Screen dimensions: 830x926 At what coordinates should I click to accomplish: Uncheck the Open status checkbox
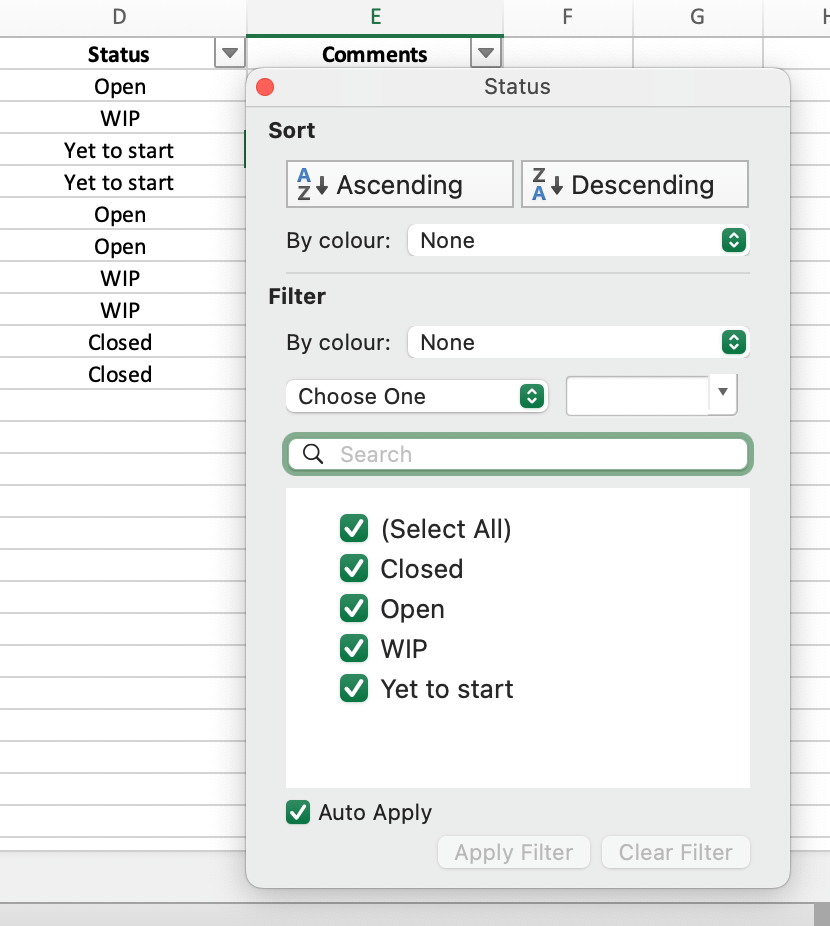(x=354, y=609)
